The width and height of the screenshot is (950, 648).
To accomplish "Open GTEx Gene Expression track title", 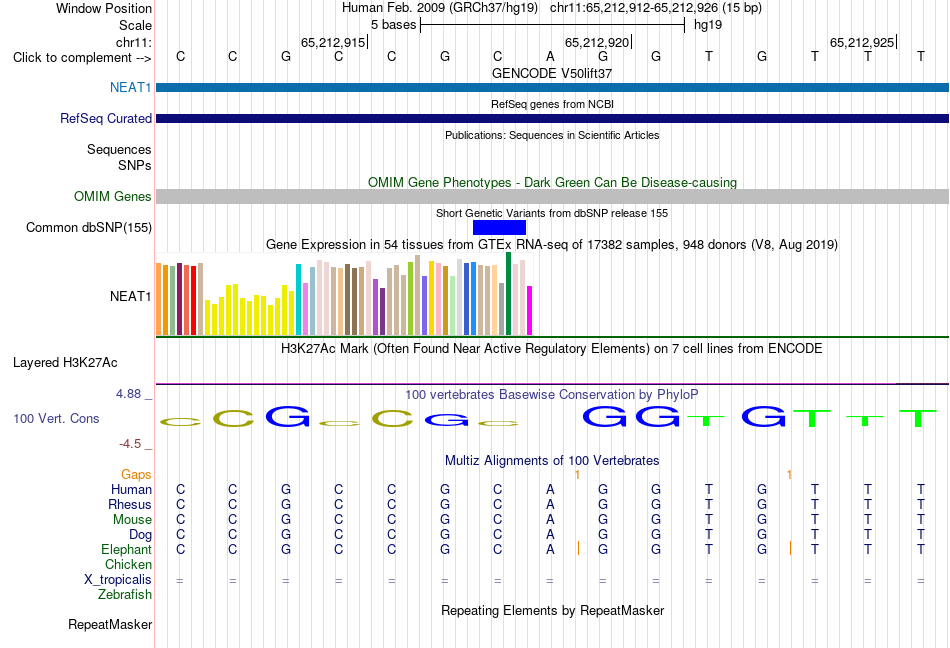I will click(552, 245).
